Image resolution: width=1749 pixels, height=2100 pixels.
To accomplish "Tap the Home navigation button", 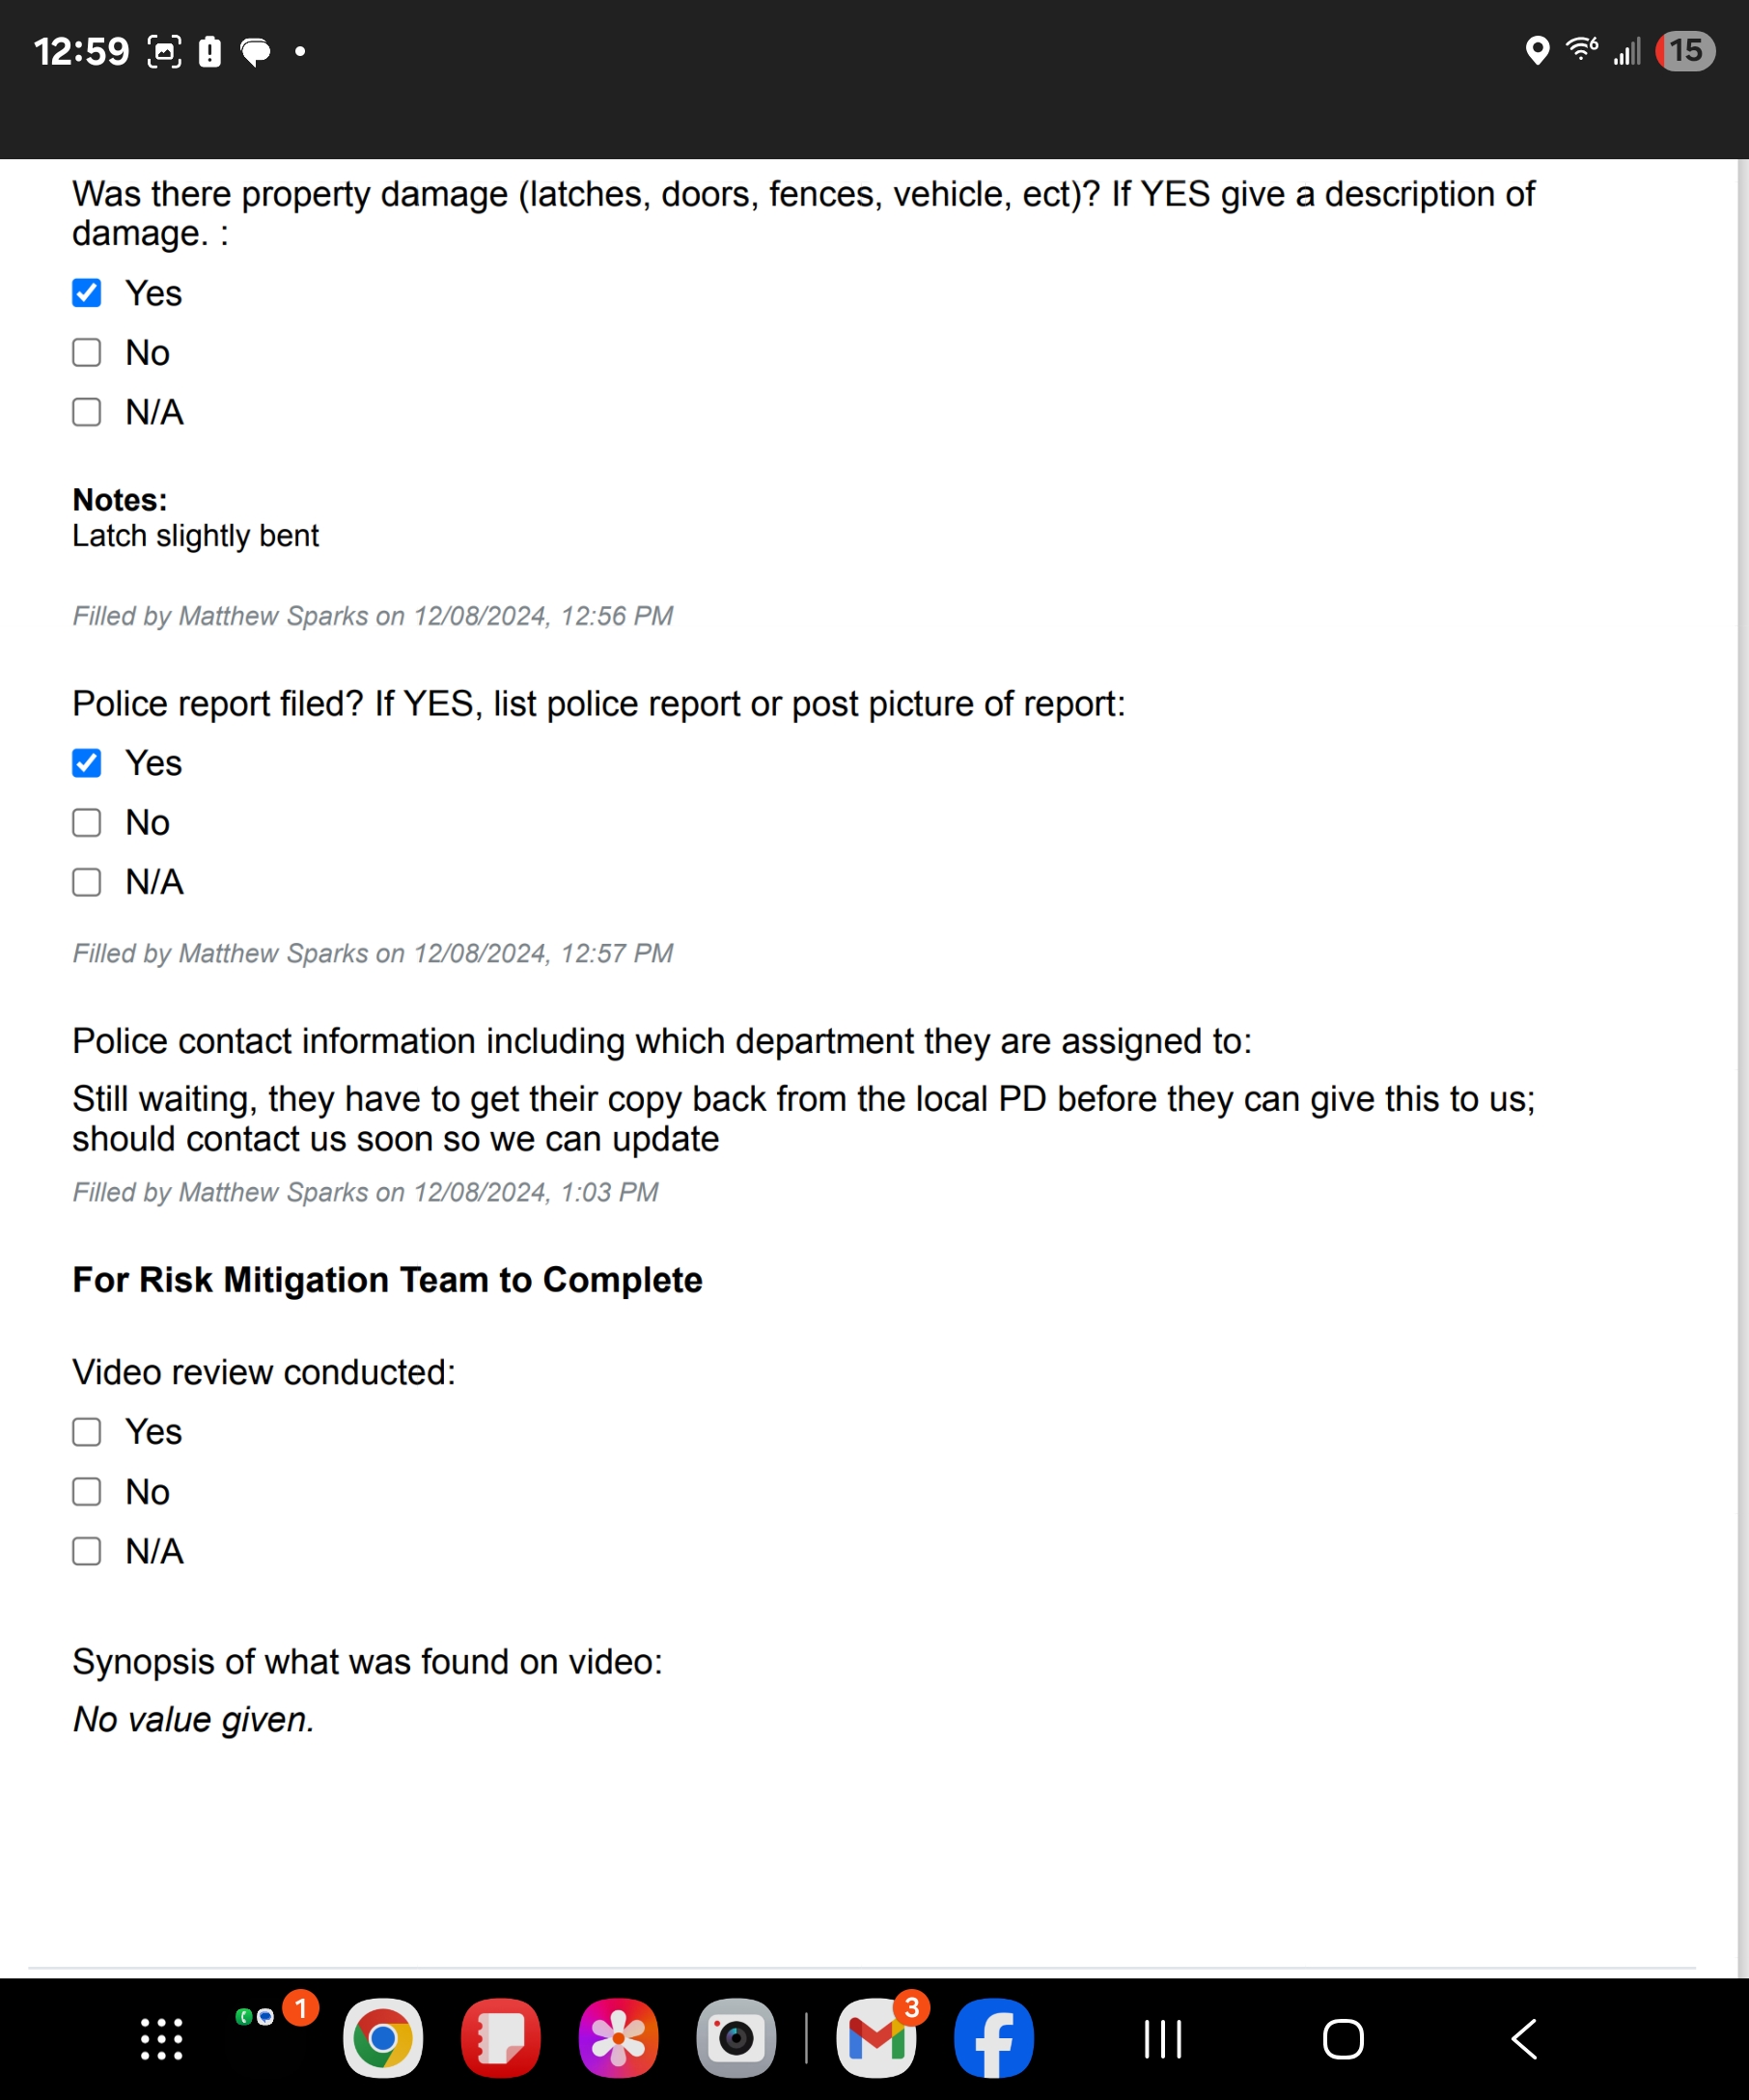I will (1343, 2039).
